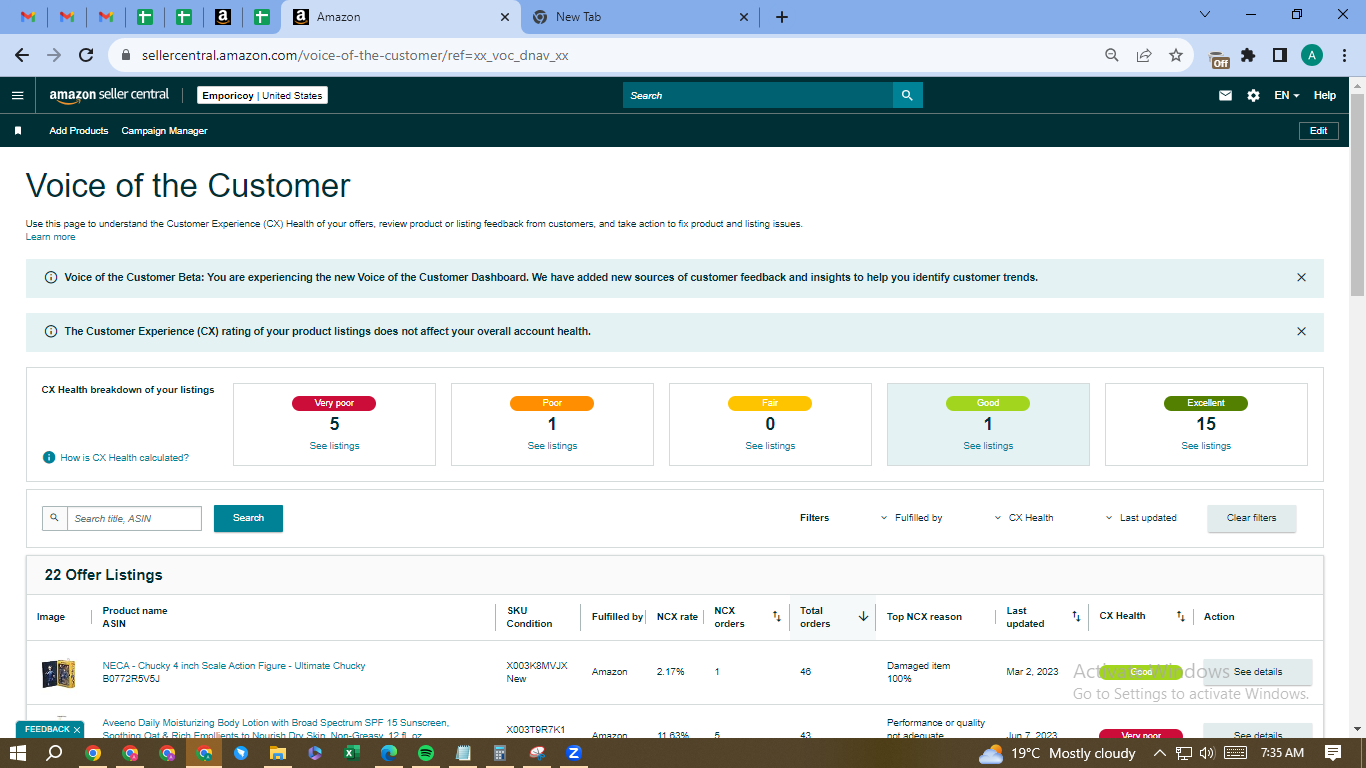Click the Edit button on the navigation bar

pyautogui.click(x=1319, y=131)
